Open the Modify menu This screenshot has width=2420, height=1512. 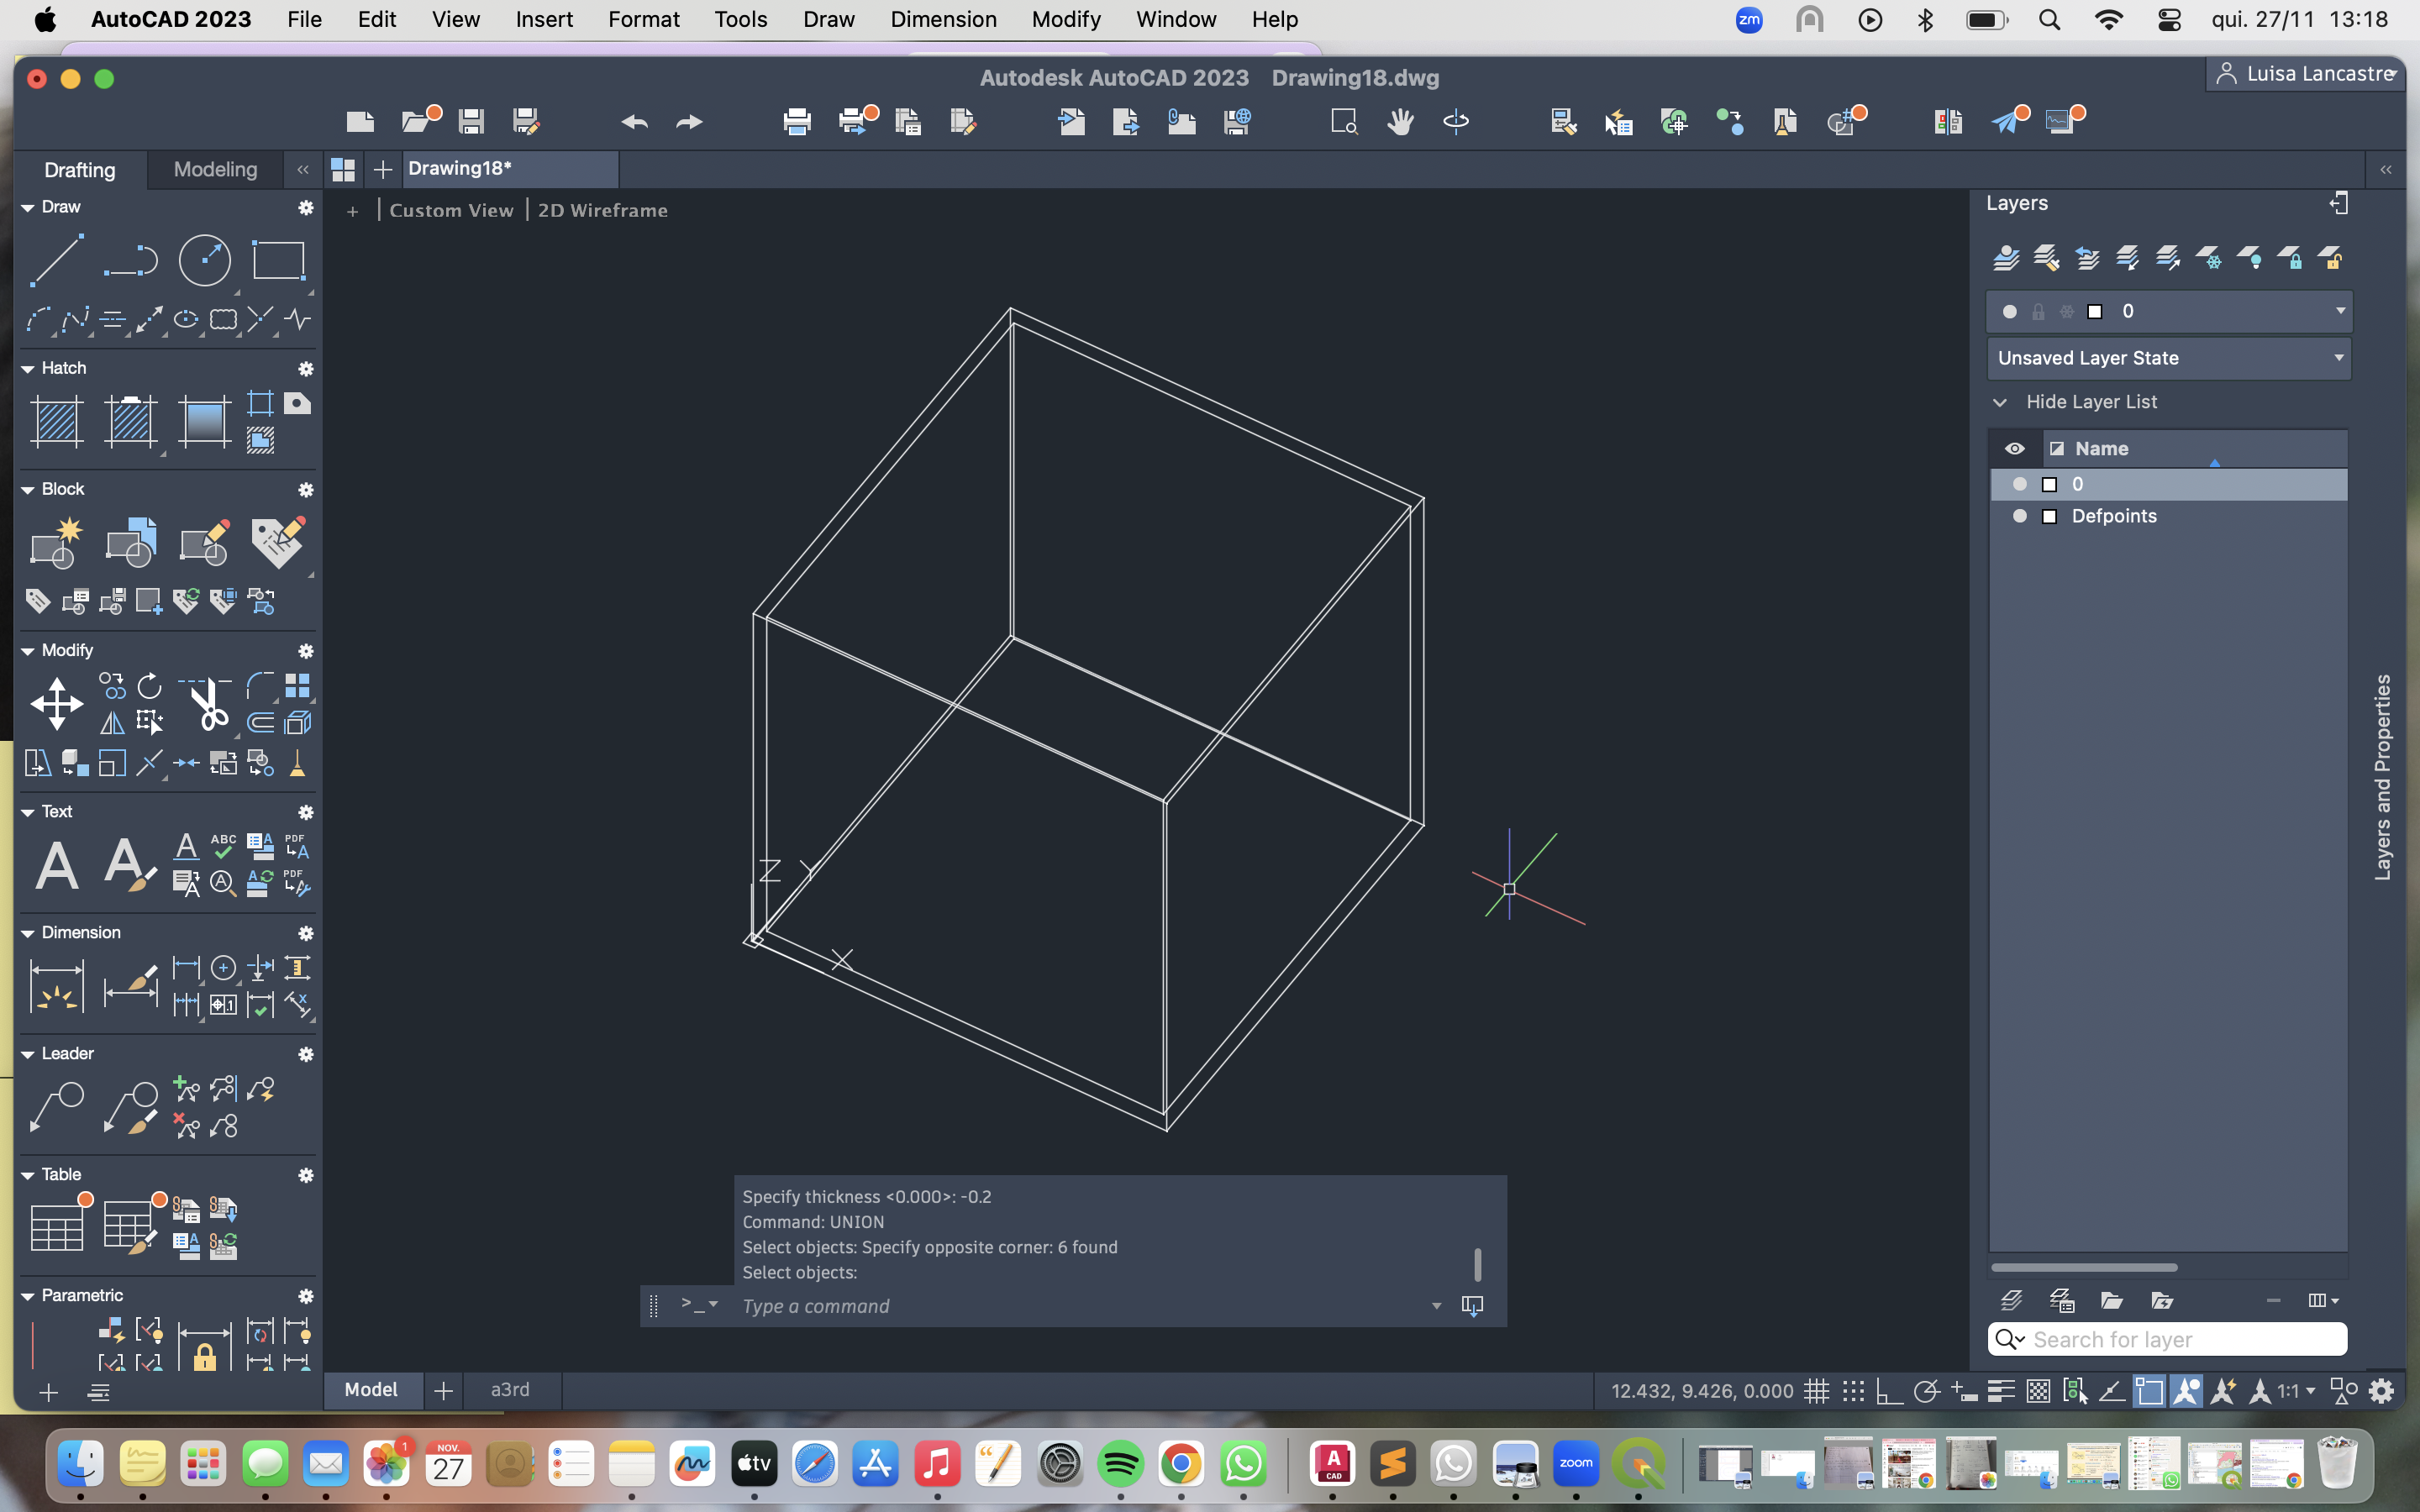click(1065, 19)
